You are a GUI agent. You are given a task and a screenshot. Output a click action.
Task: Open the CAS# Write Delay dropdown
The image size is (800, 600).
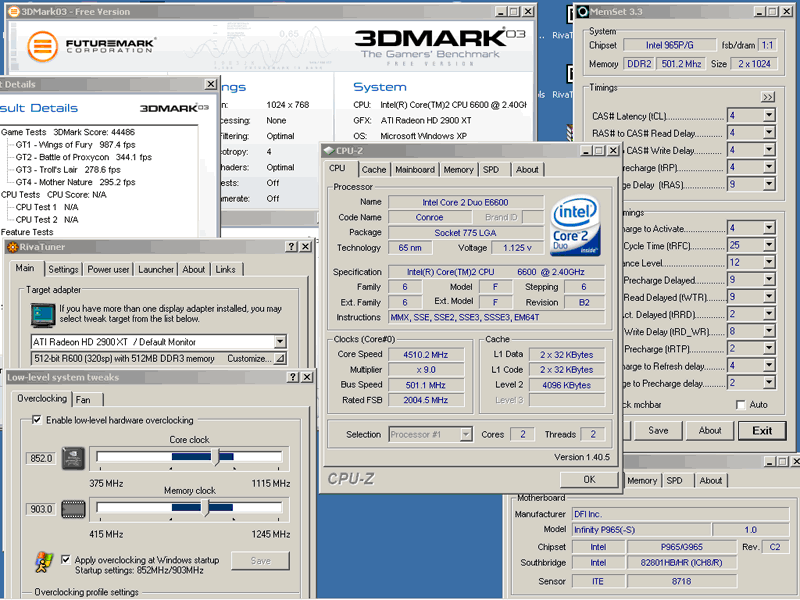[769, 151]
